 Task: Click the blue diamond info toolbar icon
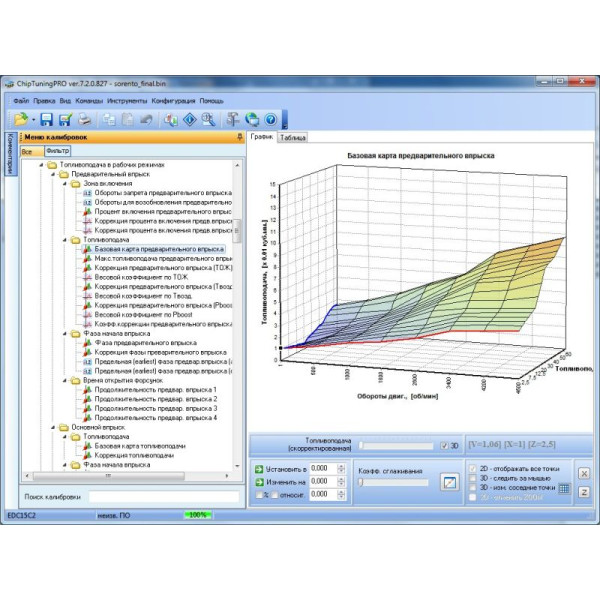[189, 119]
